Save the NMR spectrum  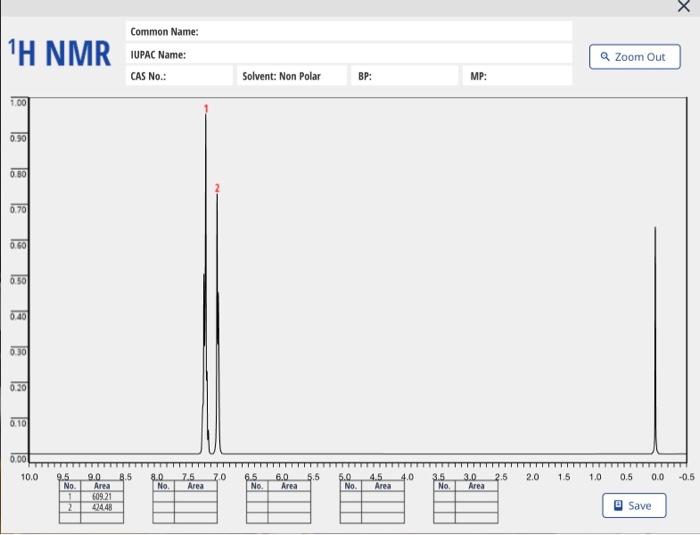pyautogui.click(x=634, y=506)
